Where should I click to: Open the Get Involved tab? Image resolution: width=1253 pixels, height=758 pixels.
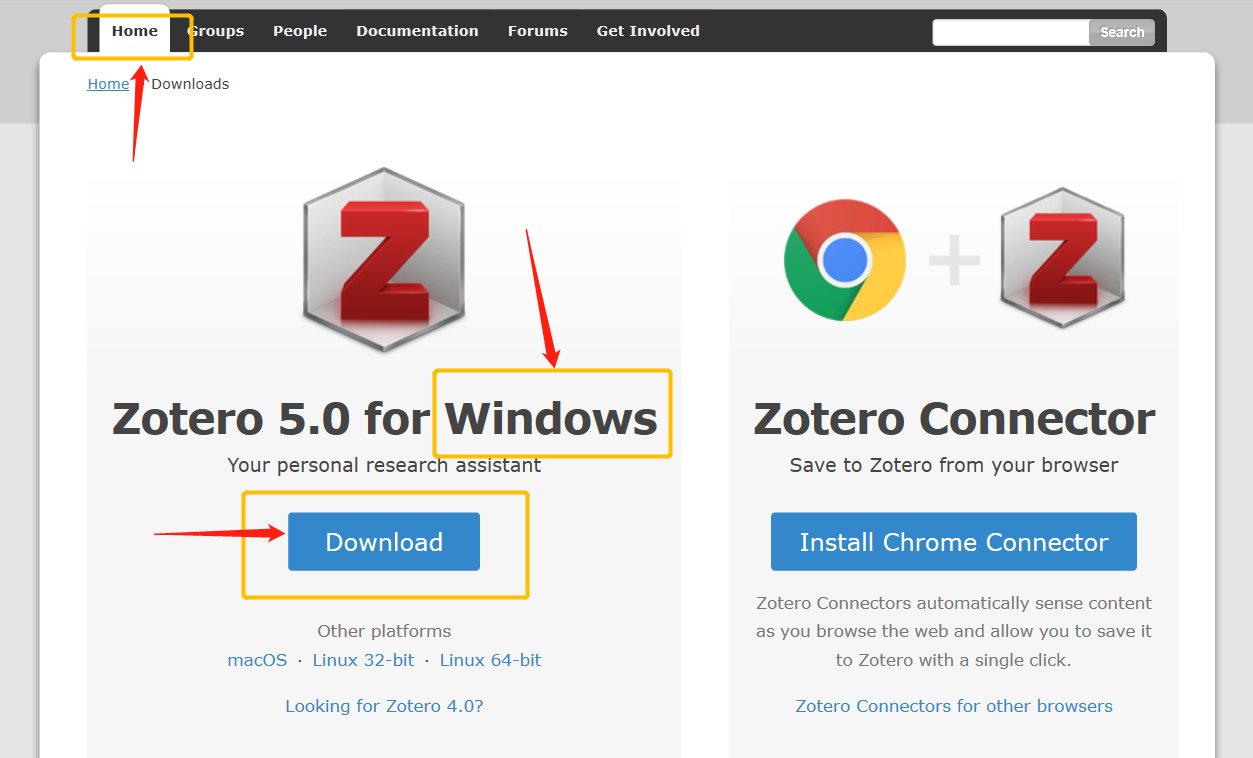click(x=648, y=31)
